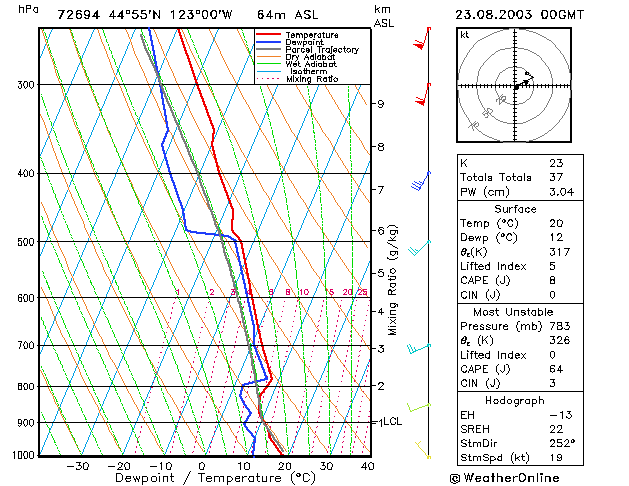The image size is (629, 486).
Task: Click the vertical 'Mixing Ratio (g/kg)' label
Action: 392,280
